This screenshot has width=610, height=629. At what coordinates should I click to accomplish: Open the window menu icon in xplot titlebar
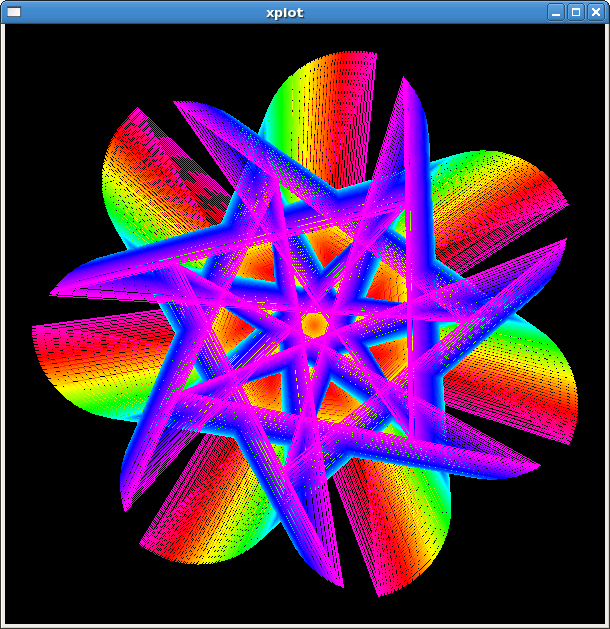coord(14,12)
